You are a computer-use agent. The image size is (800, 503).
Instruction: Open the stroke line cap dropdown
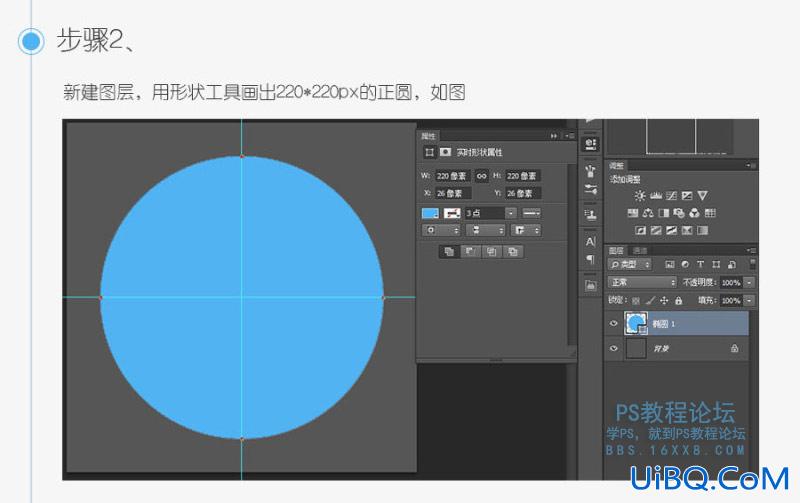(485, 231)
